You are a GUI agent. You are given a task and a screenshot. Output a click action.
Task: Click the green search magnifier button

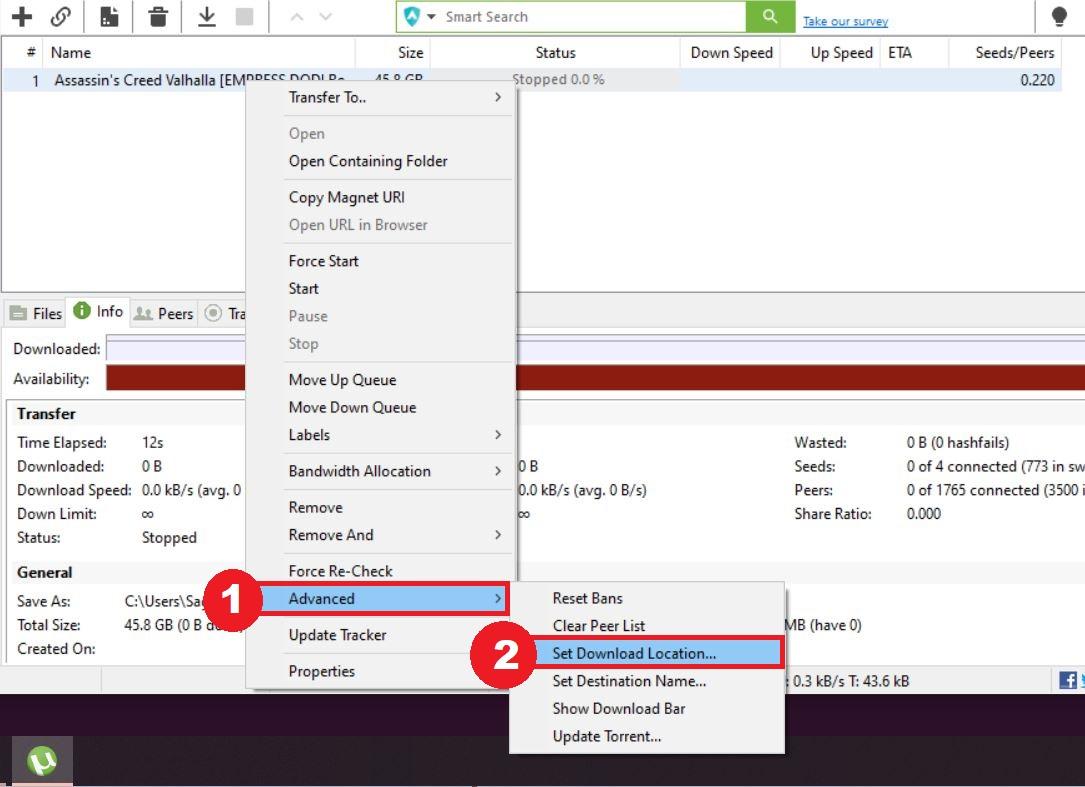point(770,17)
